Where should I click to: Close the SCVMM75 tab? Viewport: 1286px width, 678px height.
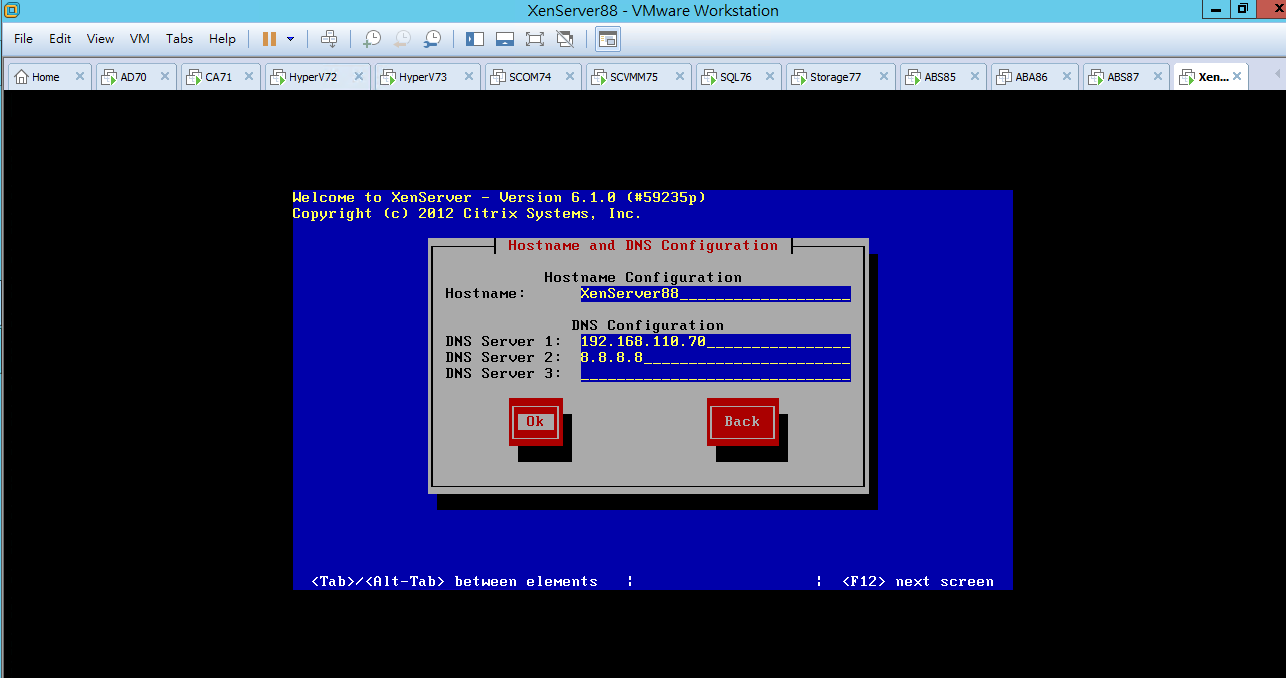coord(678,77)
